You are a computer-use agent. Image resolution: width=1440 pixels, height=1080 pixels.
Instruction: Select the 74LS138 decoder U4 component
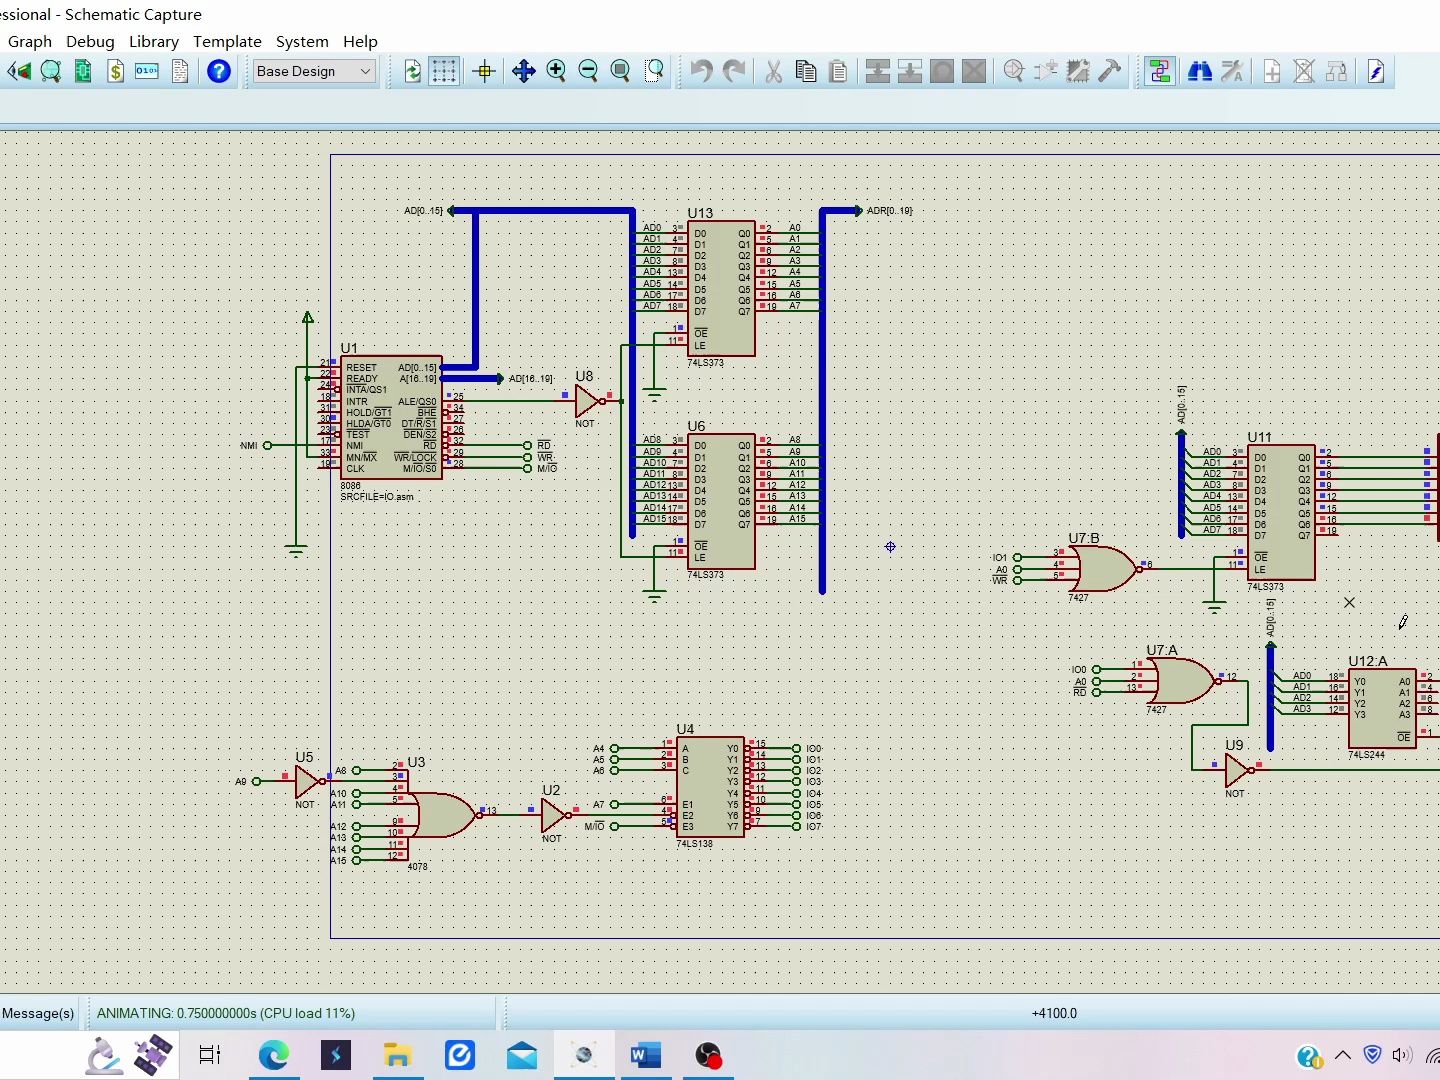[710, 787]
